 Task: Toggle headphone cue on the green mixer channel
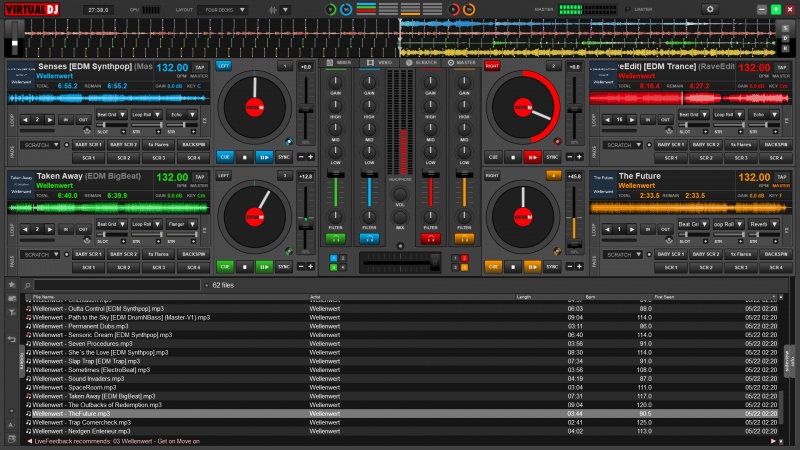(x=335, y=238)
